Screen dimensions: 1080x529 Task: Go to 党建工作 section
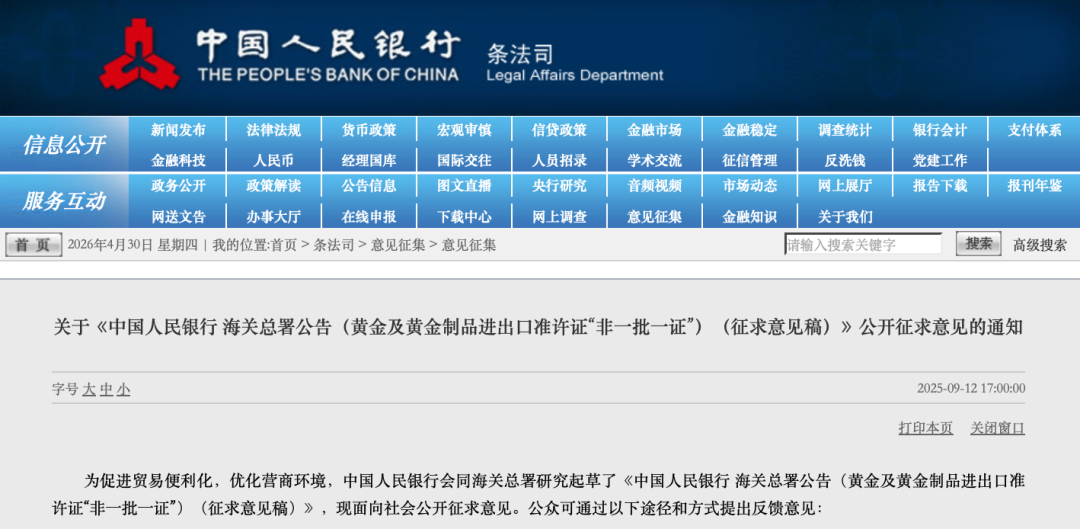[x=940, y=160]
